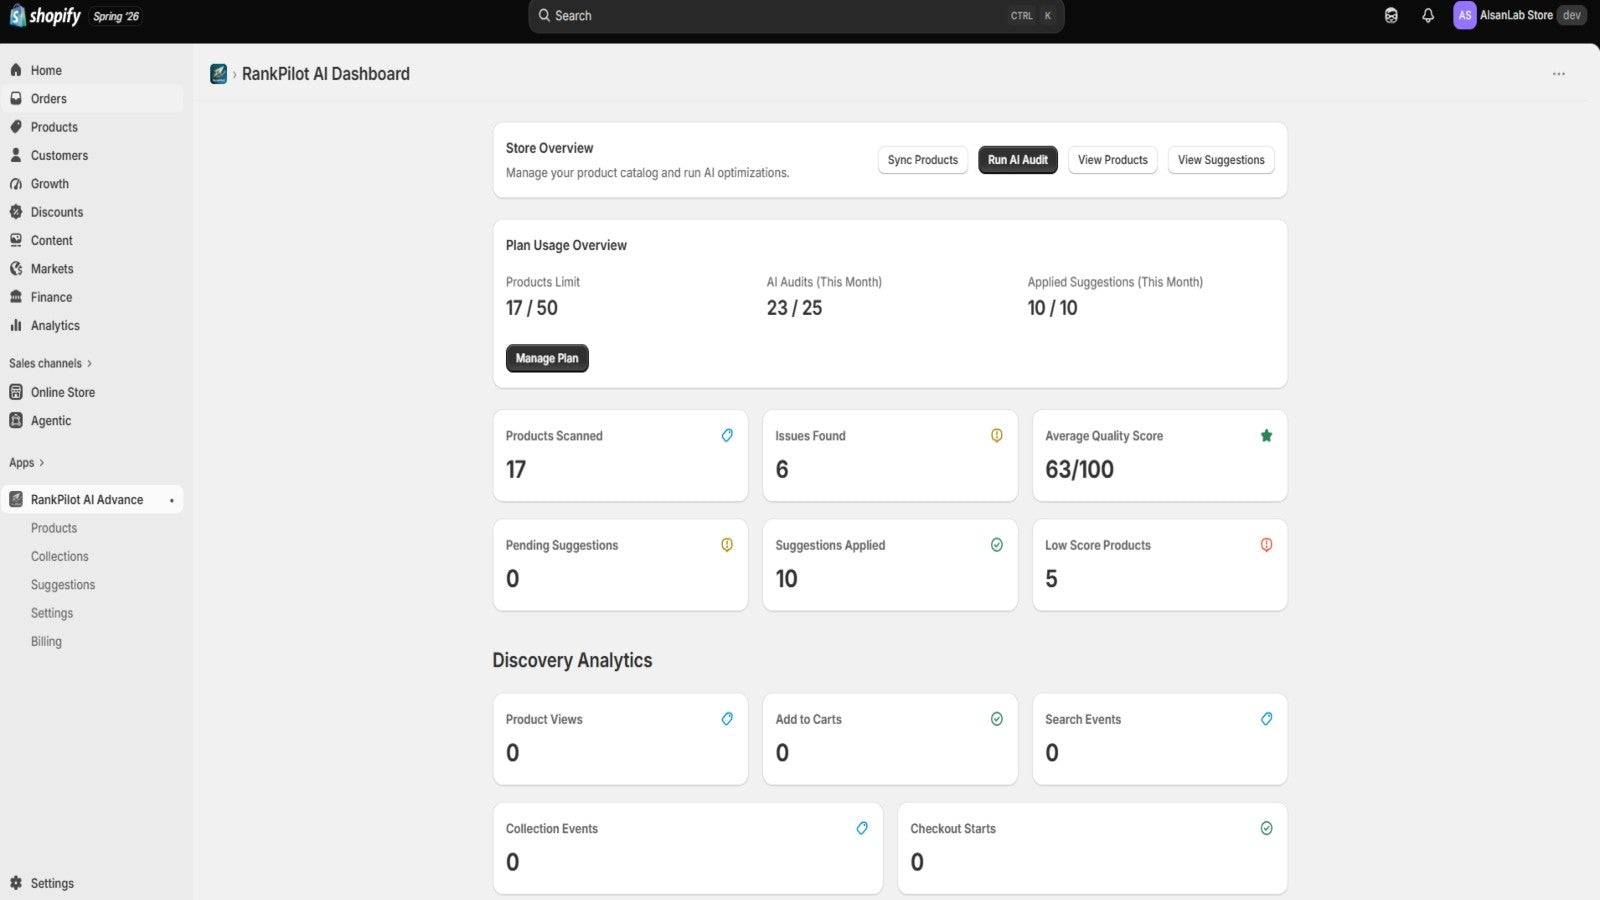Click the Search Events tag icon
1600x900 pixels.
tap(1267, 719)
